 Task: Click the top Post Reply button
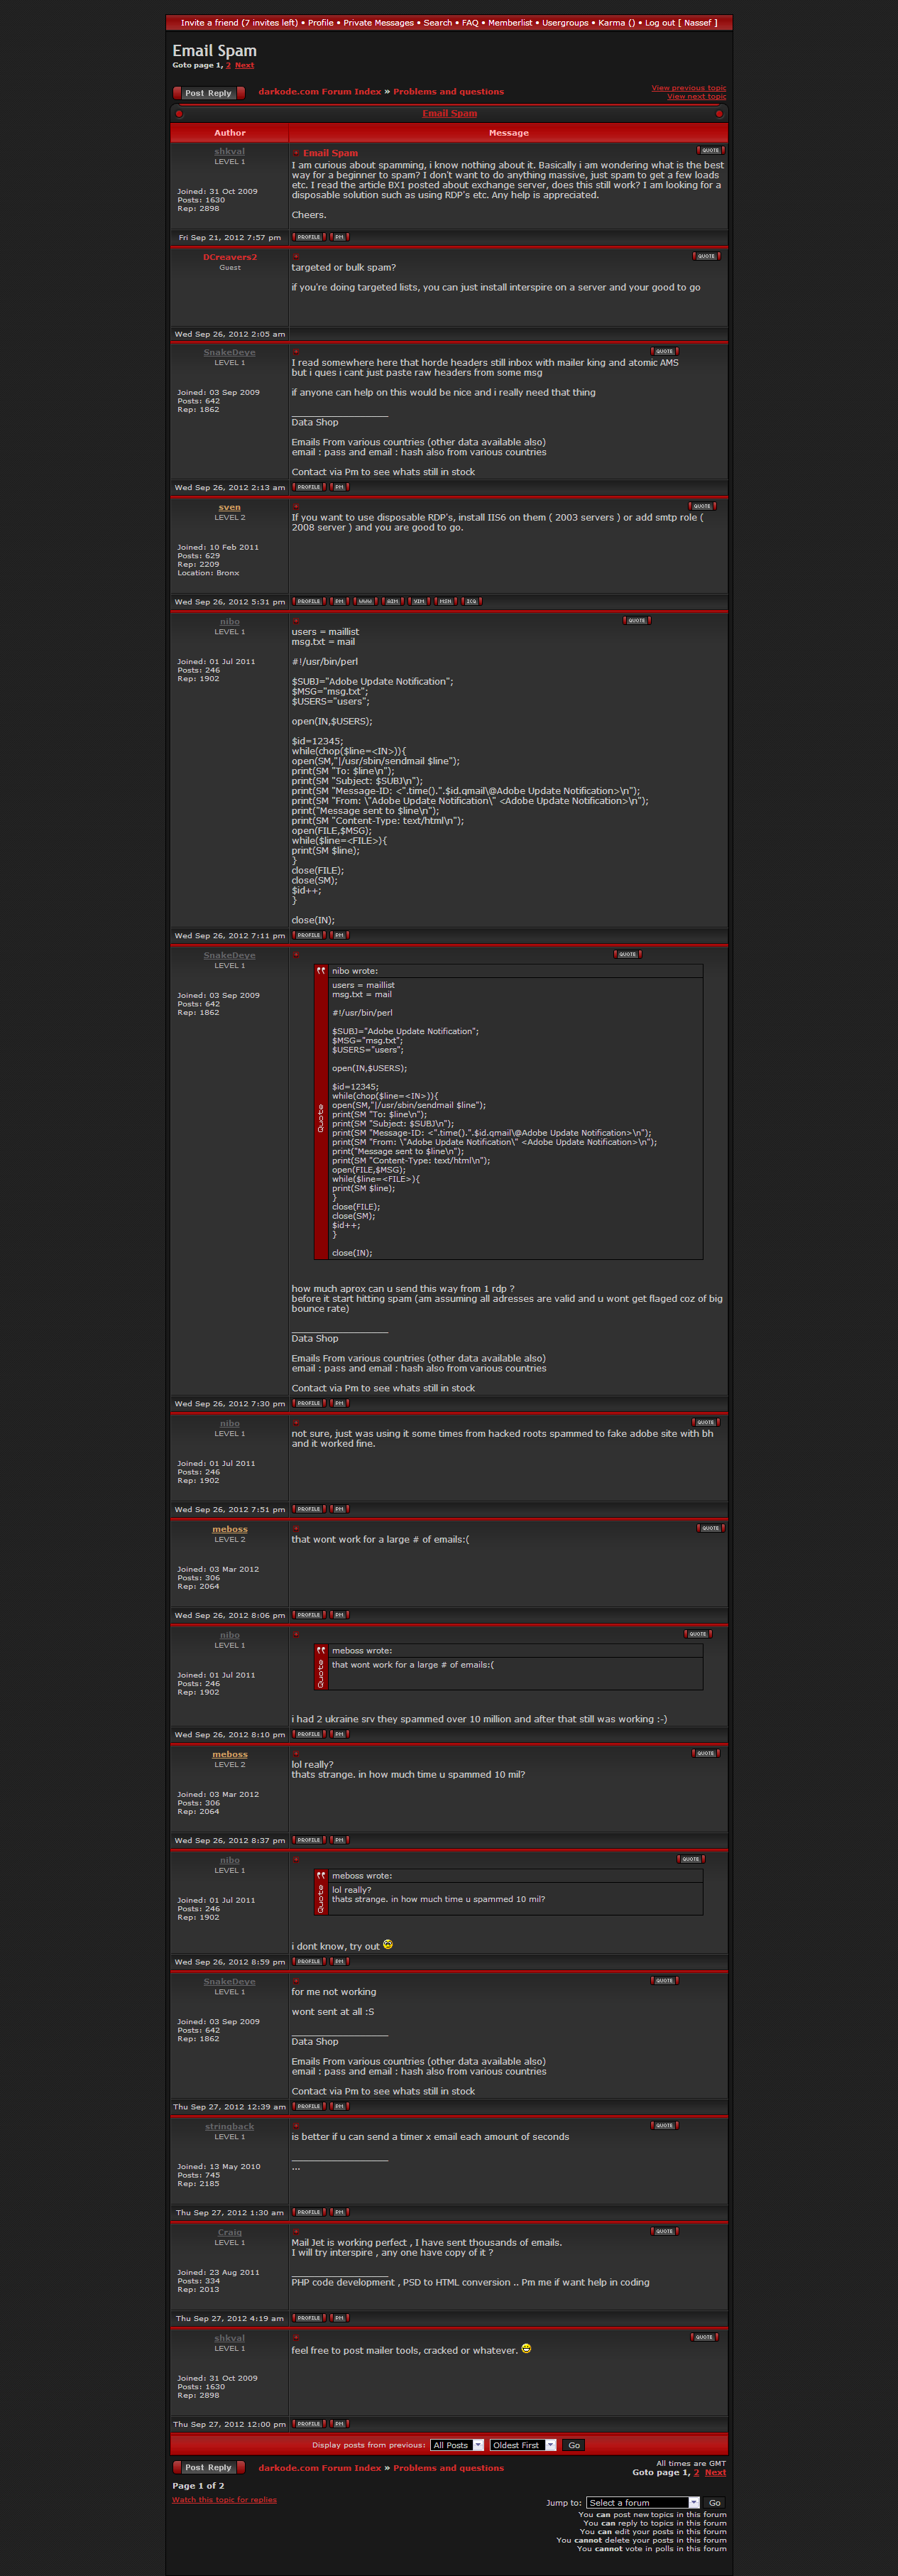point(208,93)
